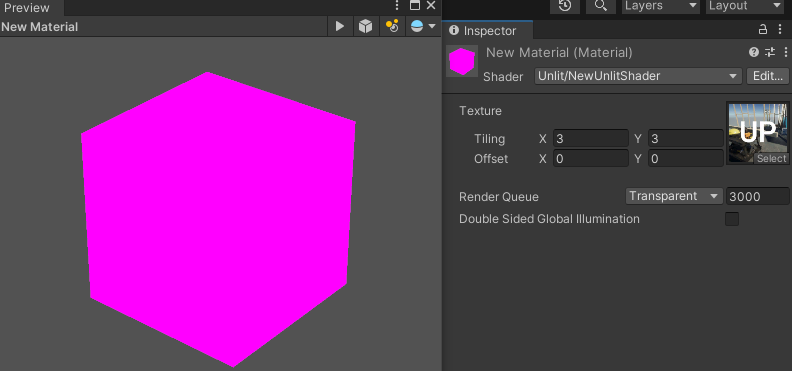Open the material help question mark icon
The width and height of the screenshot is (792, 371).
[x=754, y=52]
